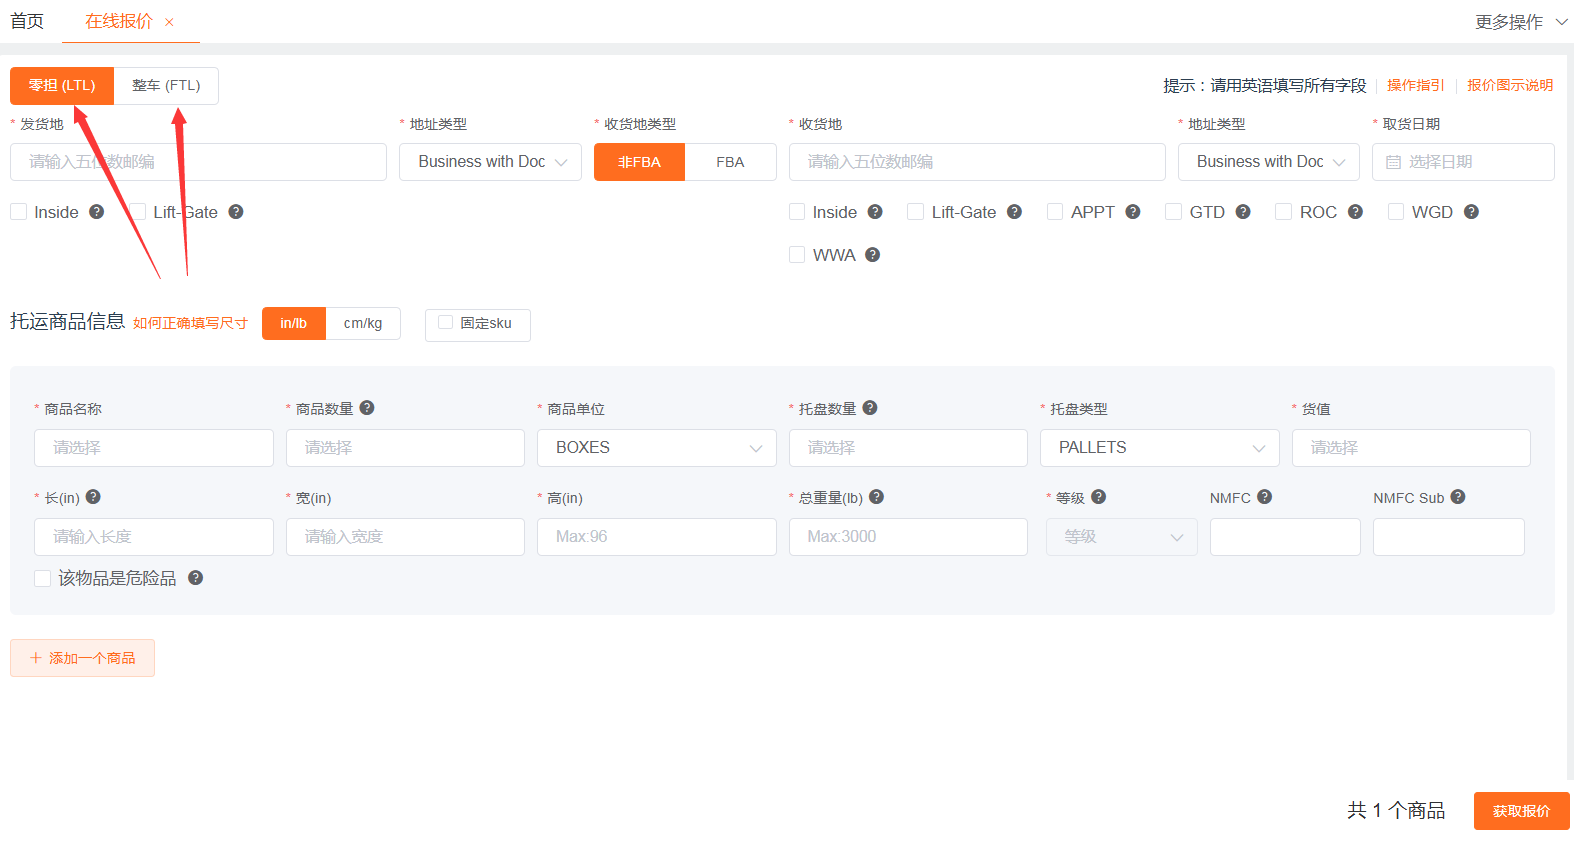The image size is (1574, 842).
Task: Open the 更多操作 menu
Action: click(x=1520, y=22)
